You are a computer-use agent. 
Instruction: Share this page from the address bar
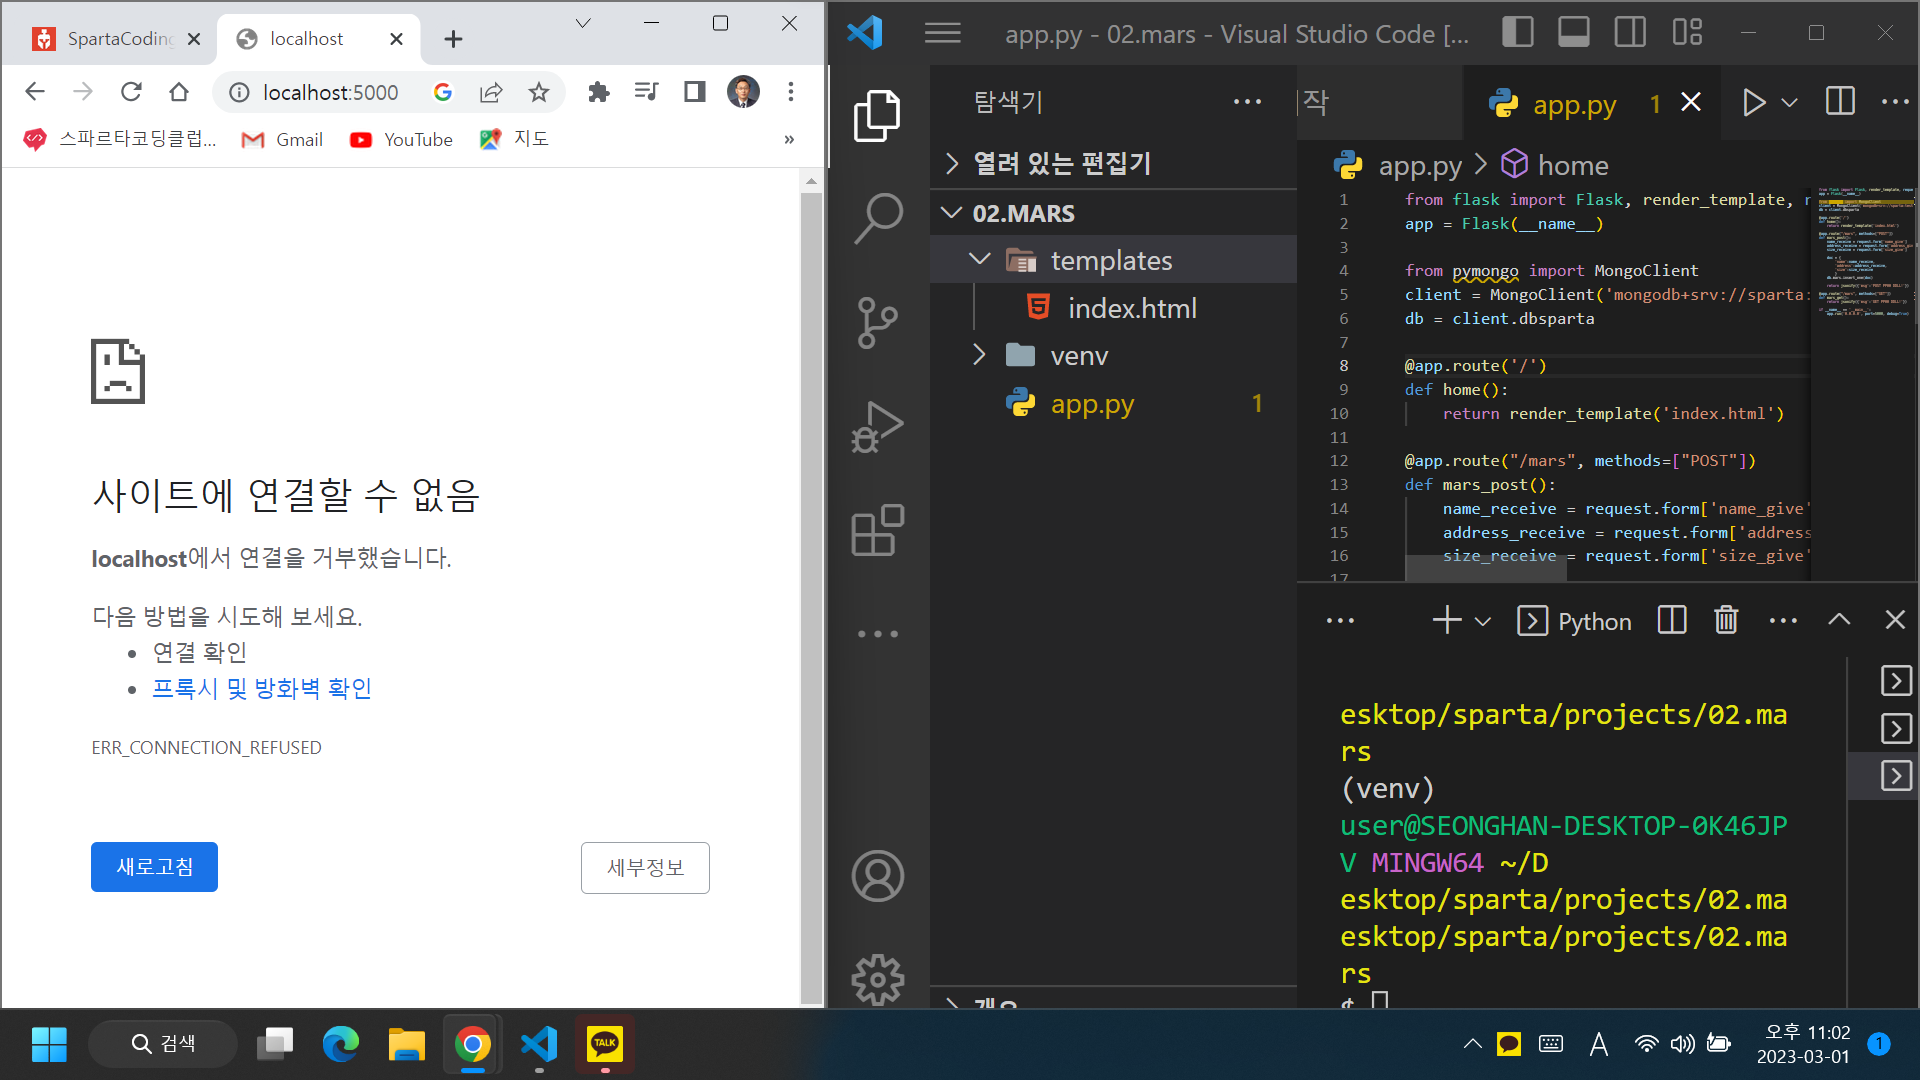point(491,93)
